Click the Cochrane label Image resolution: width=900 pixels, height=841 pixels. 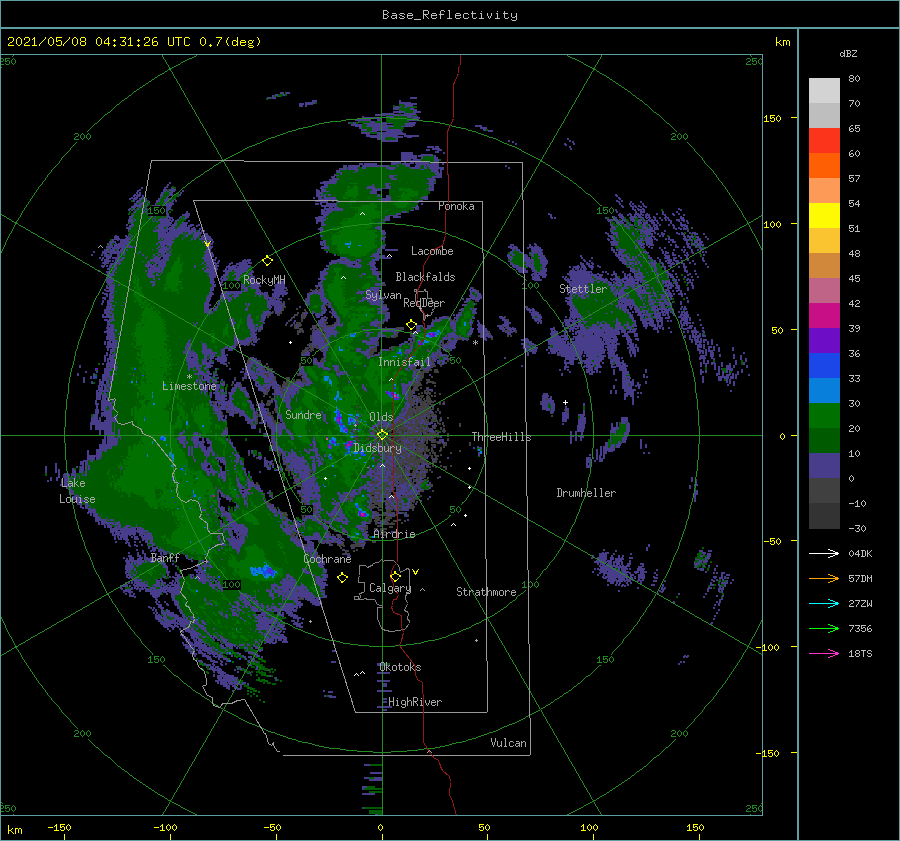(327, 559)
